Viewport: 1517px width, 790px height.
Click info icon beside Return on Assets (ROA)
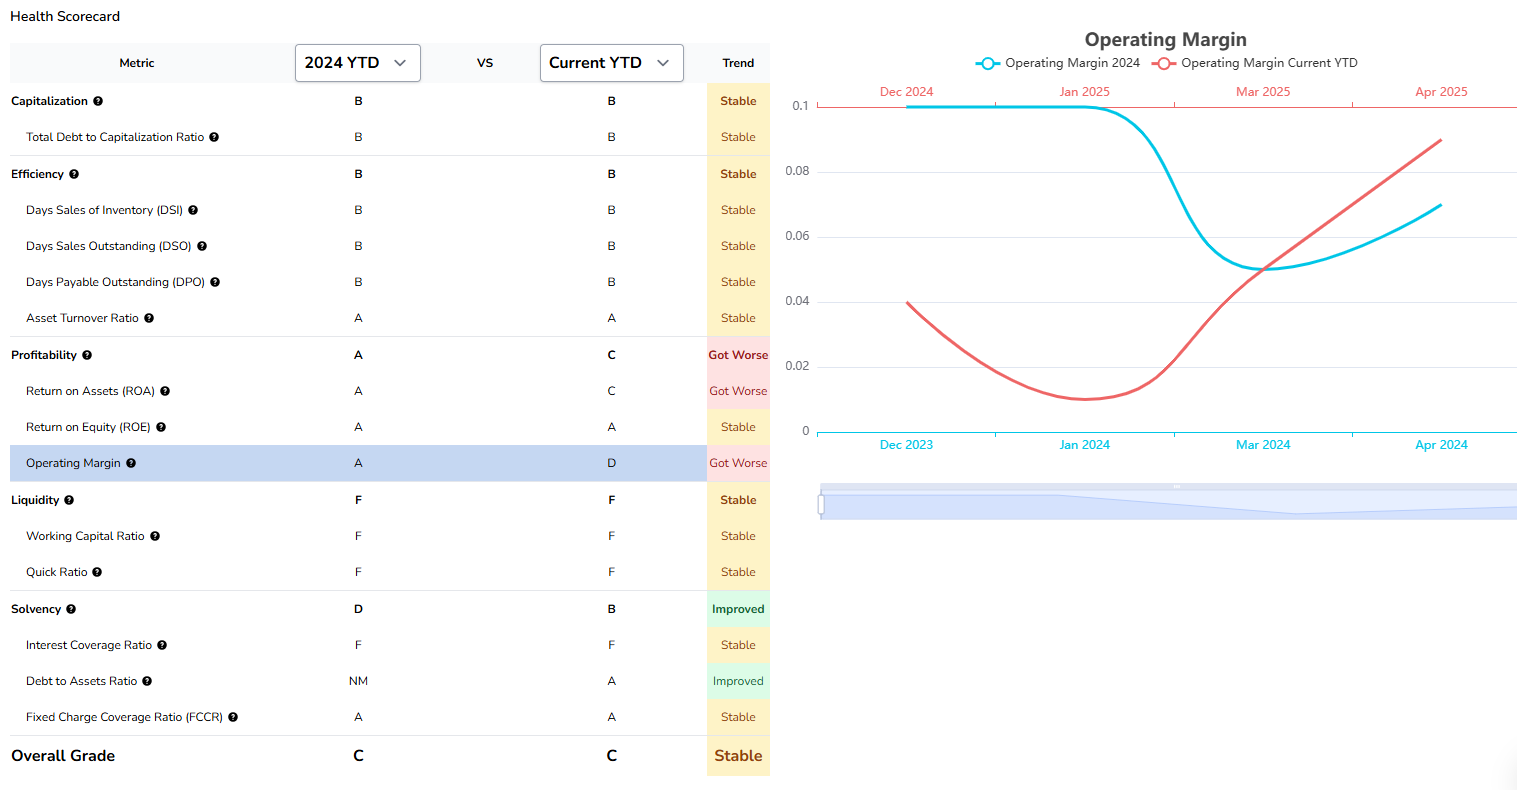(x=165, y=391)
